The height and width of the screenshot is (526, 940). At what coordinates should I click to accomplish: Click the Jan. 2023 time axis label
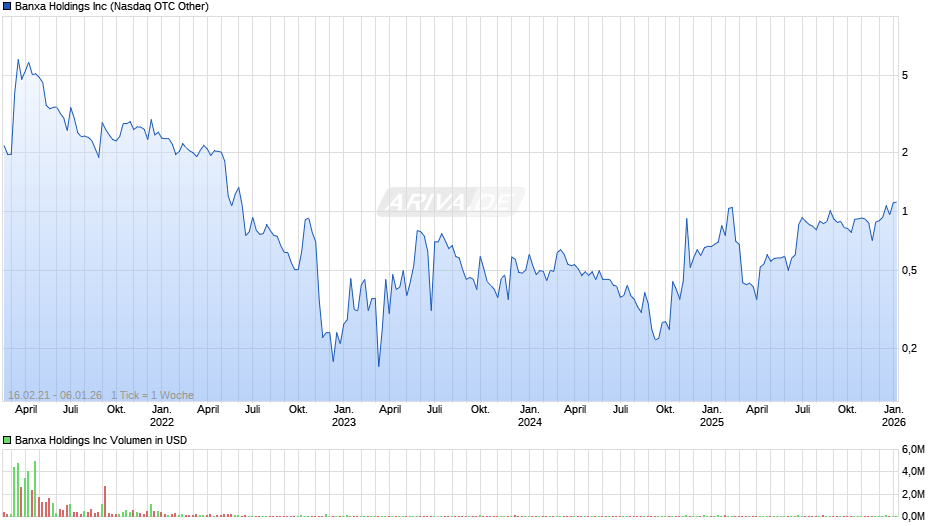coord(344,416)
